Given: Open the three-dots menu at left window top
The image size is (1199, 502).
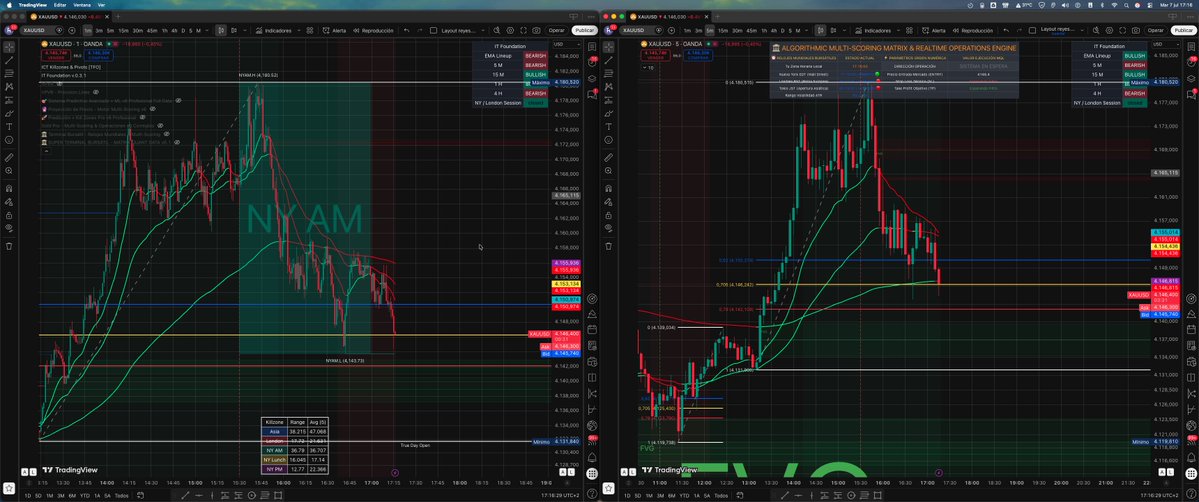Looking at the screenshot, I should coord(592,16).
